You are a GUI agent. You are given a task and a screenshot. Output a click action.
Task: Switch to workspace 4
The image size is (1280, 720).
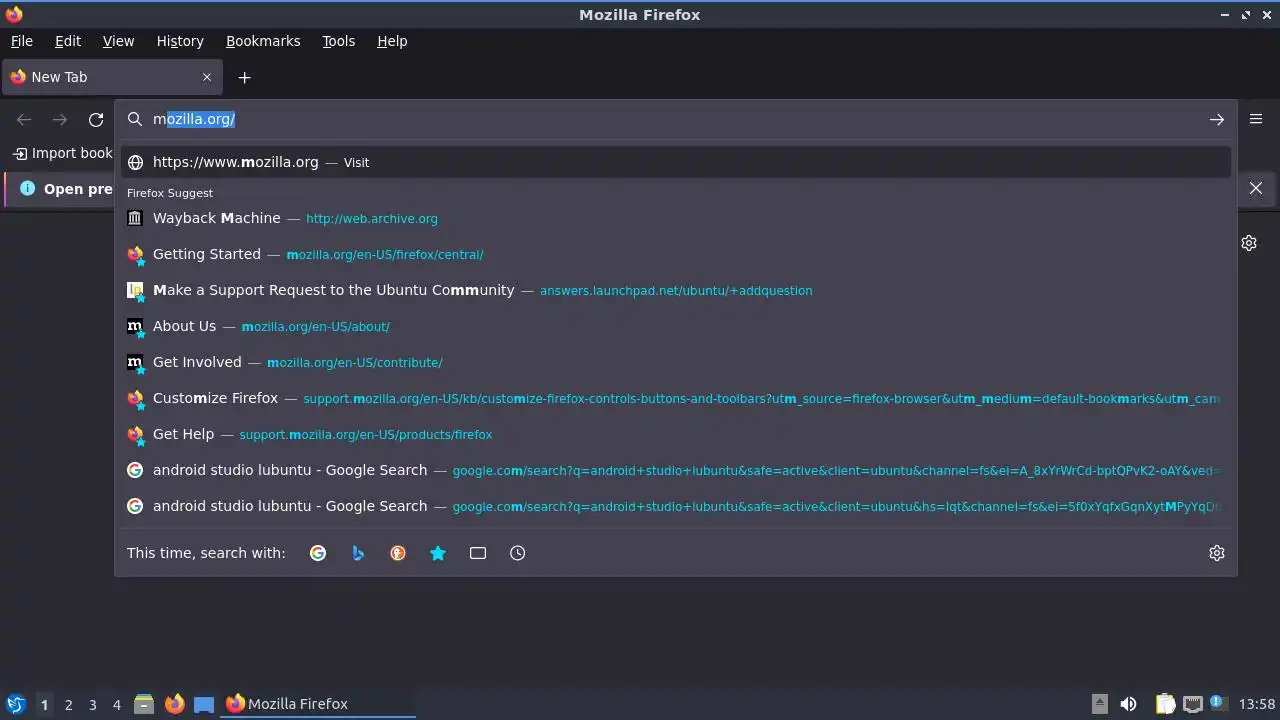click(x=116, y=704)
